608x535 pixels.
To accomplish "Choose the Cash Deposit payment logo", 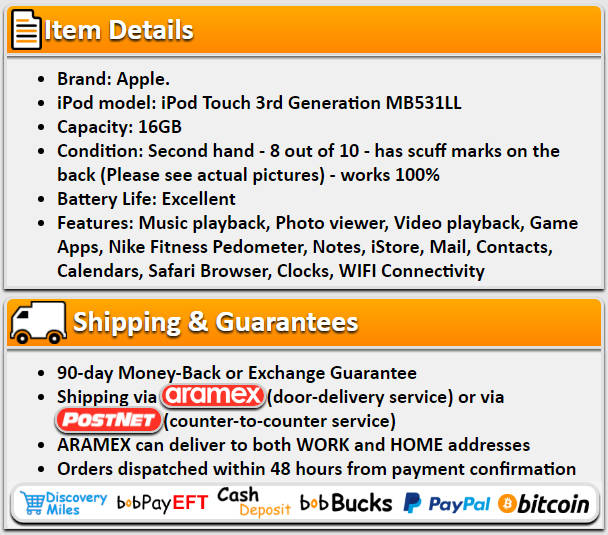I will pyautogui.click(x=254, y=502).
